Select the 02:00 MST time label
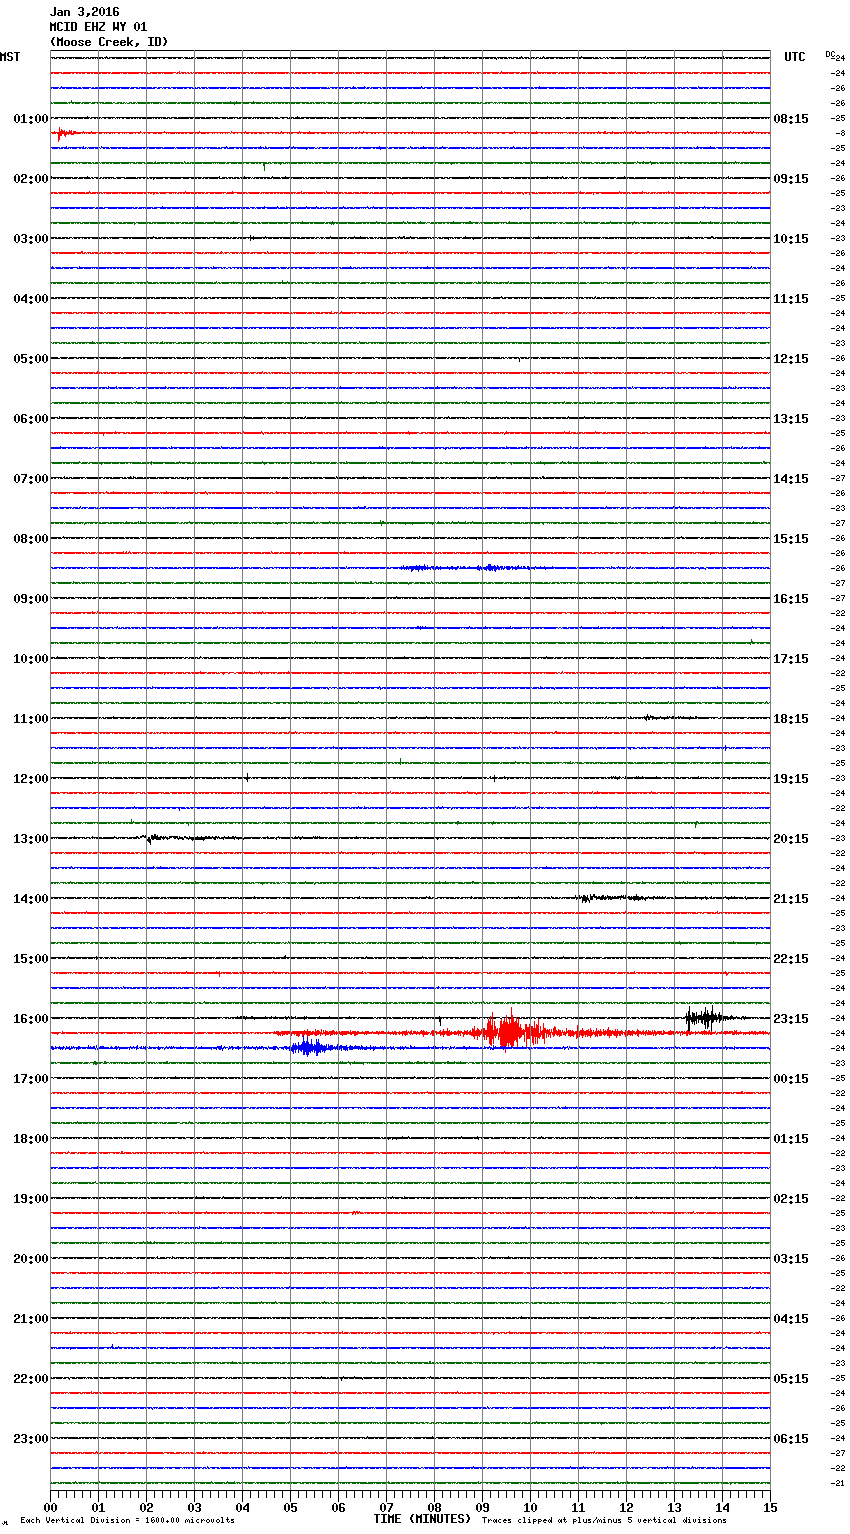 [x=31, y=178]
